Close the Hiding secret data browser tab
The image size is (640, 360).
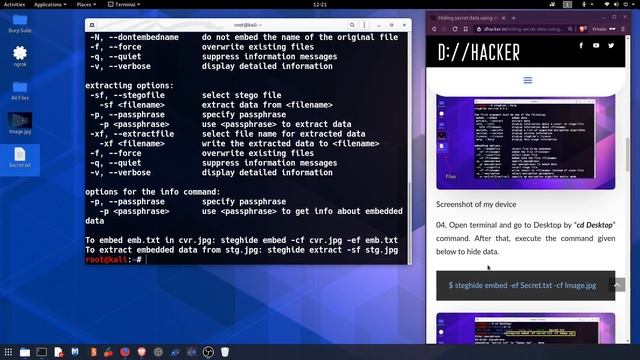coord(503,18)
